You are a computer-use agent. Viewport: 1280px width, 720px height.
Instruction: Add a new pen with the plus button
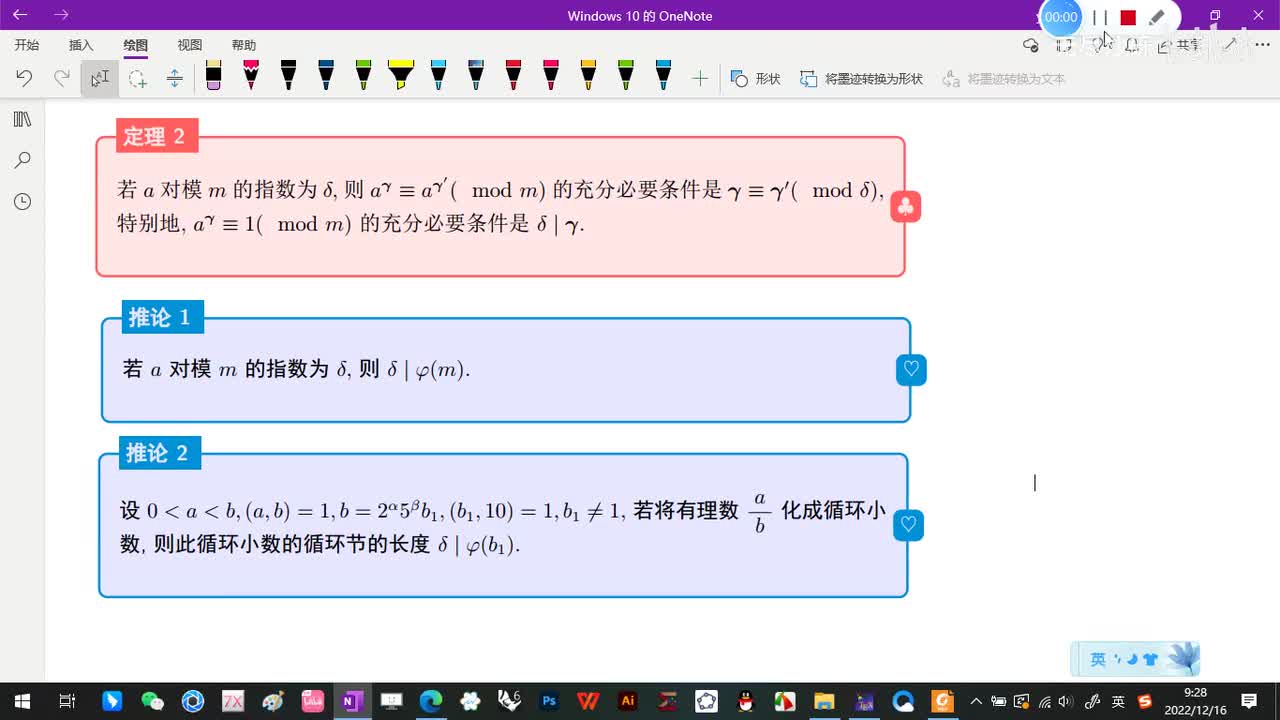tap(700, 78)
